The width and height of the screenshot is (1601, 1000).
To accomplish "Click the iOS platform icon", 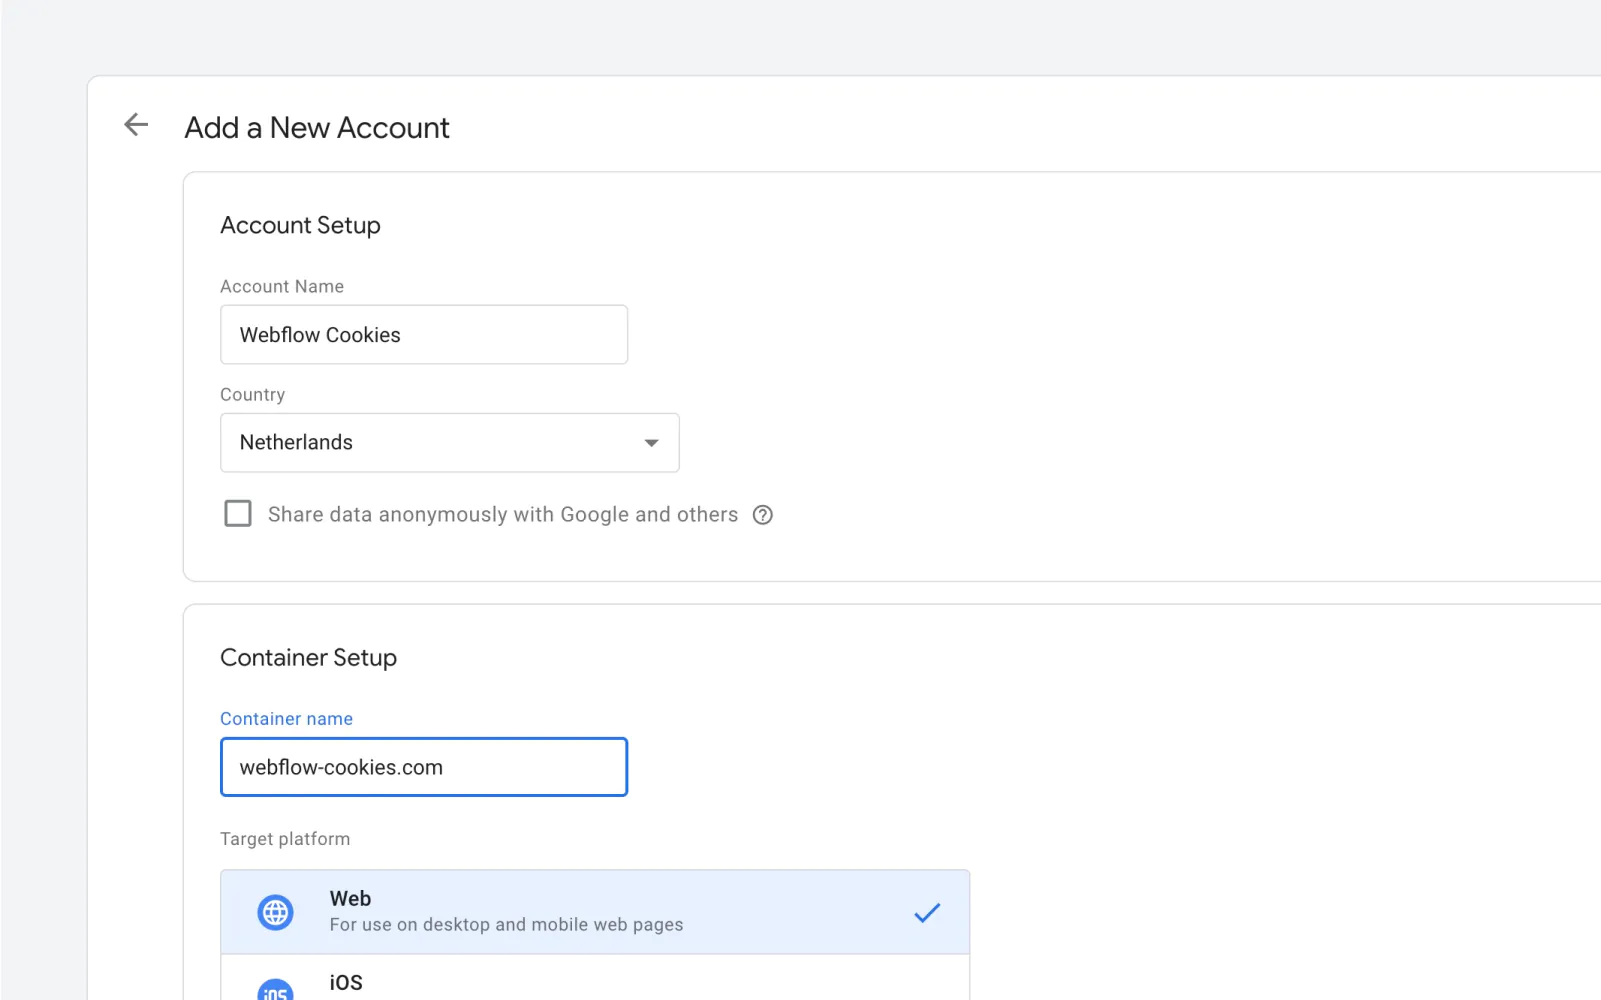I will [275, 989].
